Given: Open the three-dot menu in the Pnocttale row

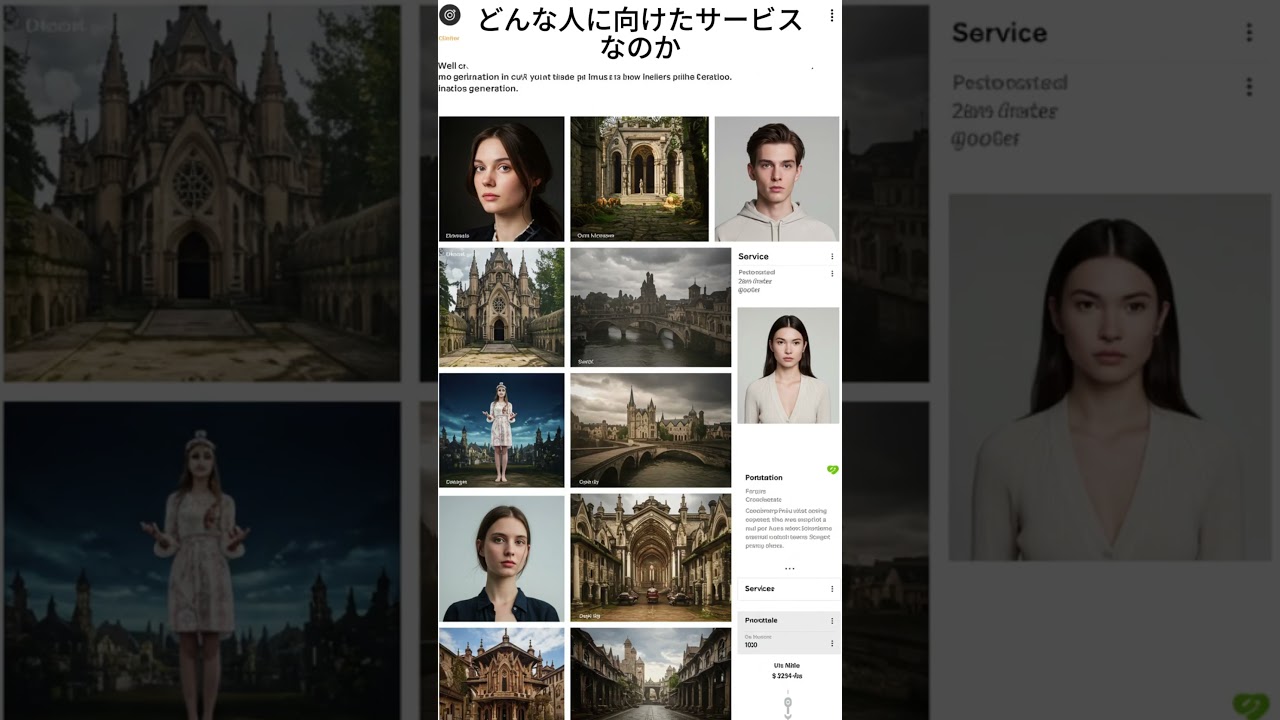Looking at the screenshot, I should 832,621.
